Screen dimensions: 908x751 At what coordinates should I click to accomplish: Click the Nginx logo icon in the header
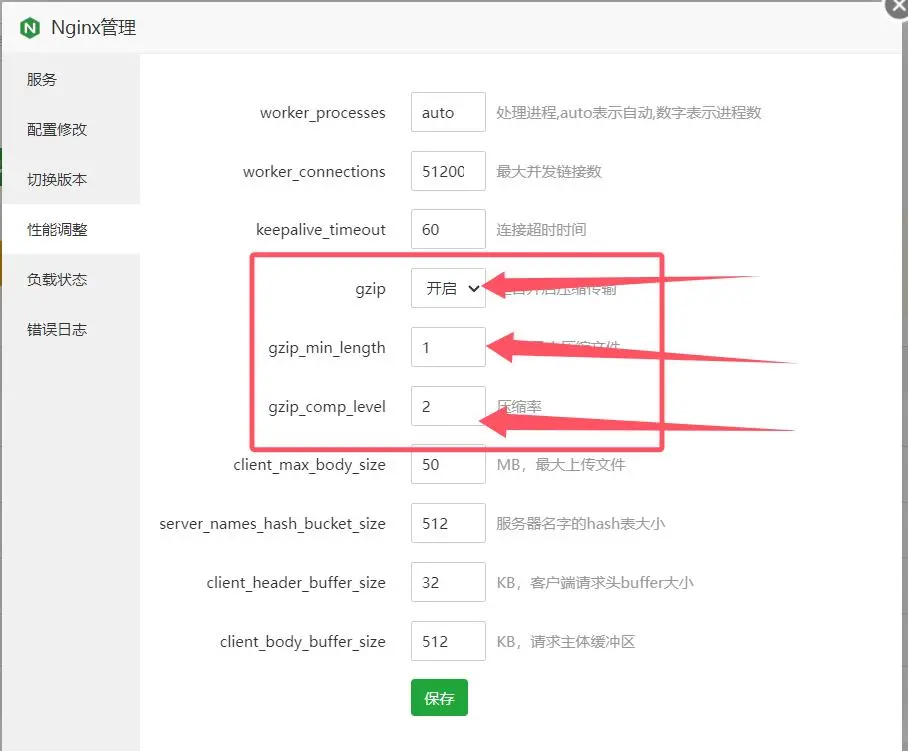pyautogui.click(x=30, y=28)
